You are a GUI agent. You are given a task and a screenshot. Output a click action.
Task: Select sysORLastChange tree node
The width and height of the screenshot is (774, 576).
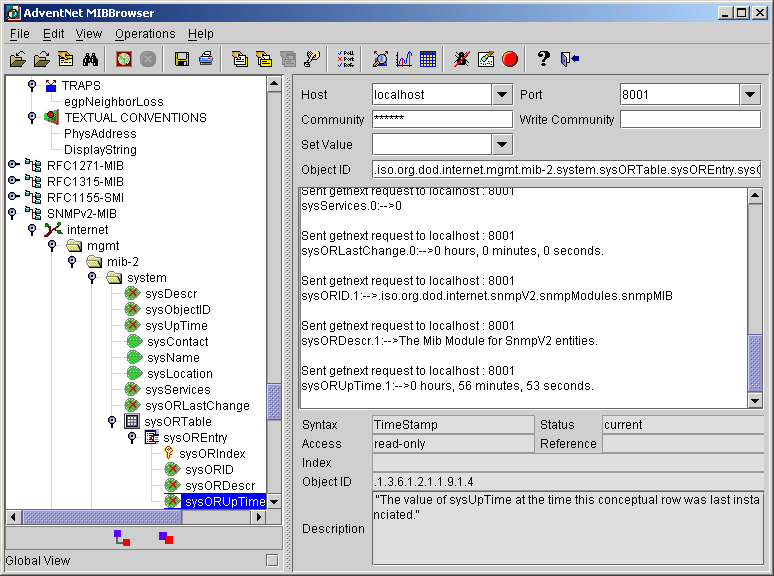pos(197,406)
